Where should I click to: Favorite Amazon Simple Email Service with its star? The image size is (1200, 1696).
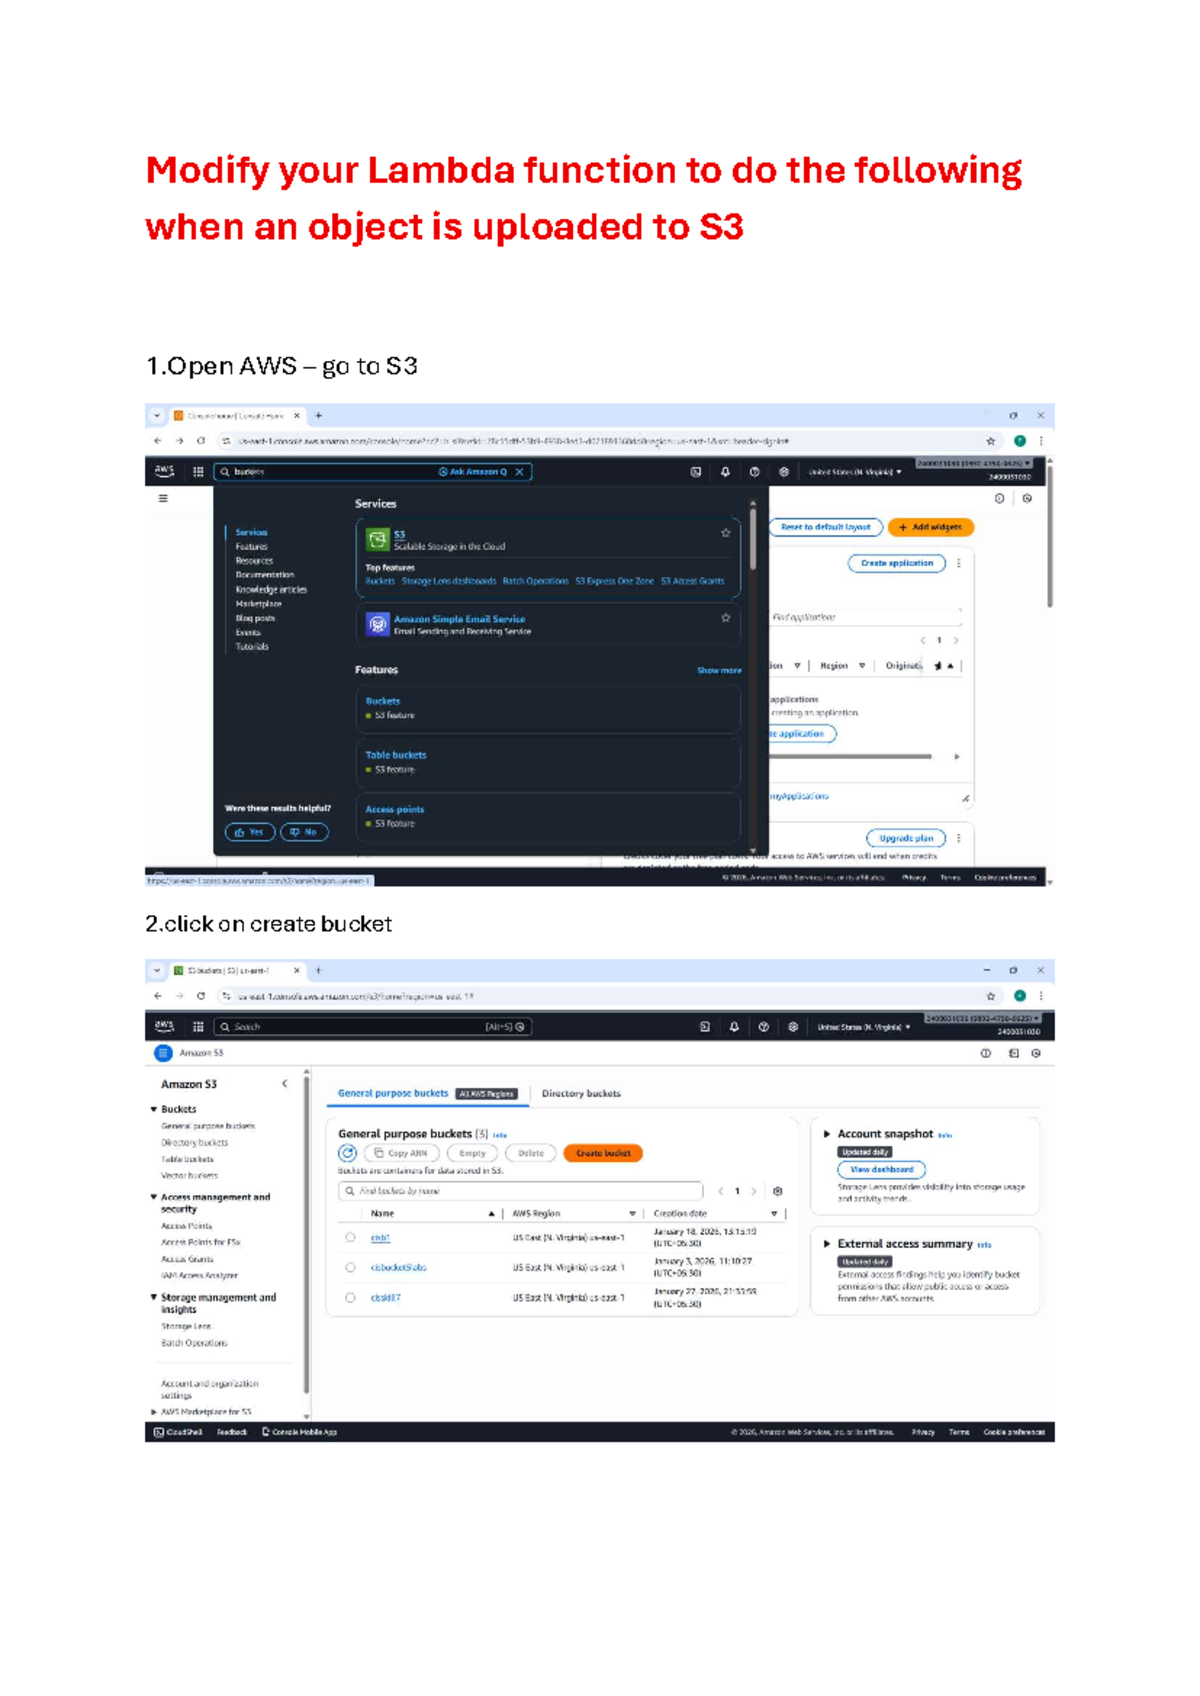tap(726, 618)
